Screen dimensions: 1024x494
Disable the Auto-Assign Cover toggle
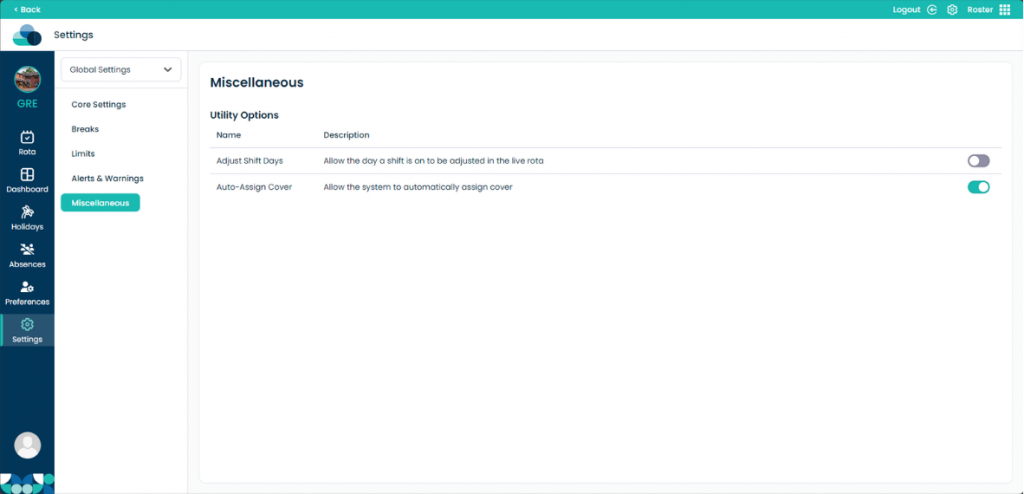coord(978,188)
